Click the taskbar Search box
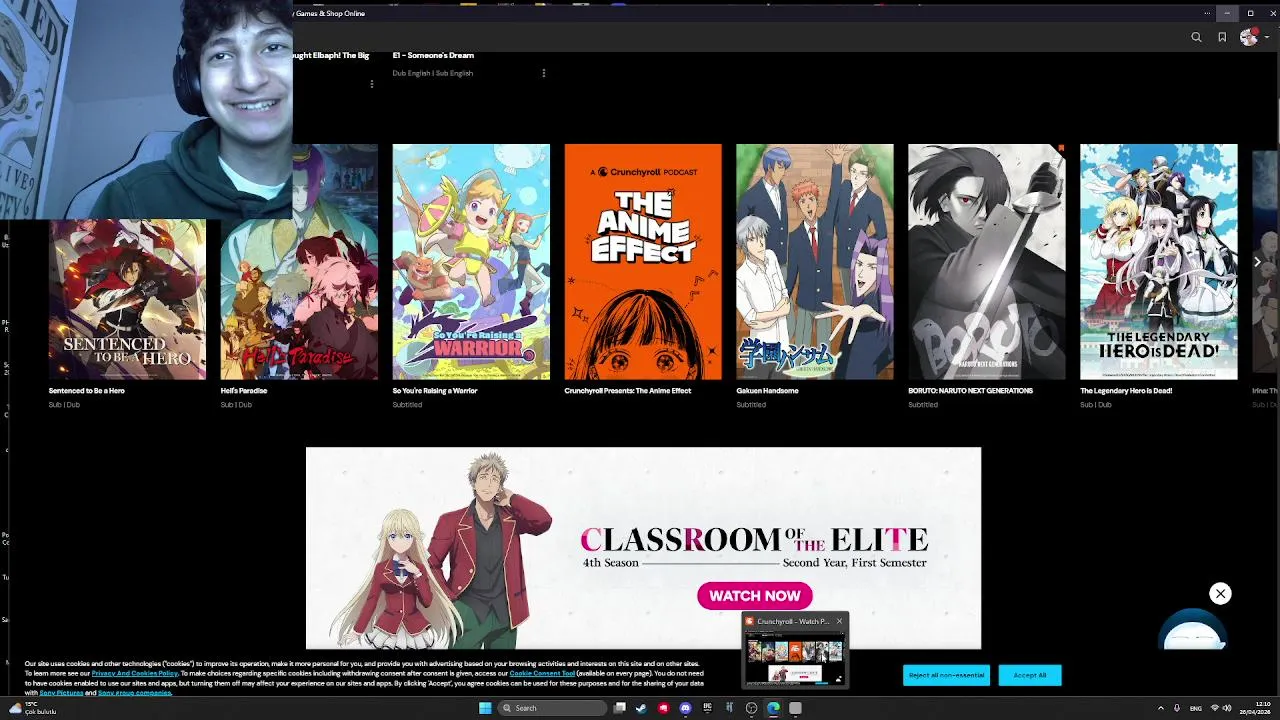1280x720 pixels. point(552,708)
